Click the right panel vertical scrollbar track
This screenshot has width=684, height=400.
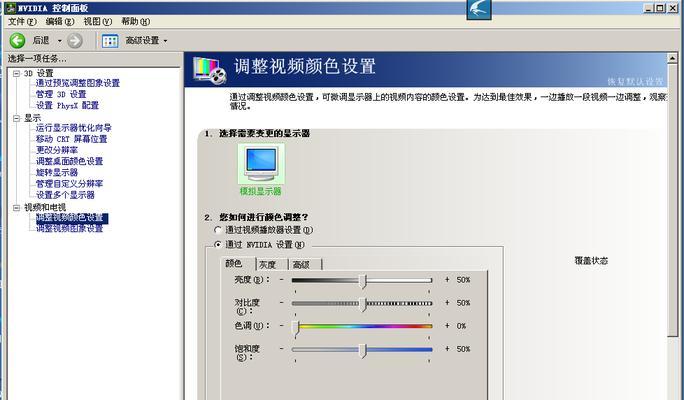pos(672,366)
